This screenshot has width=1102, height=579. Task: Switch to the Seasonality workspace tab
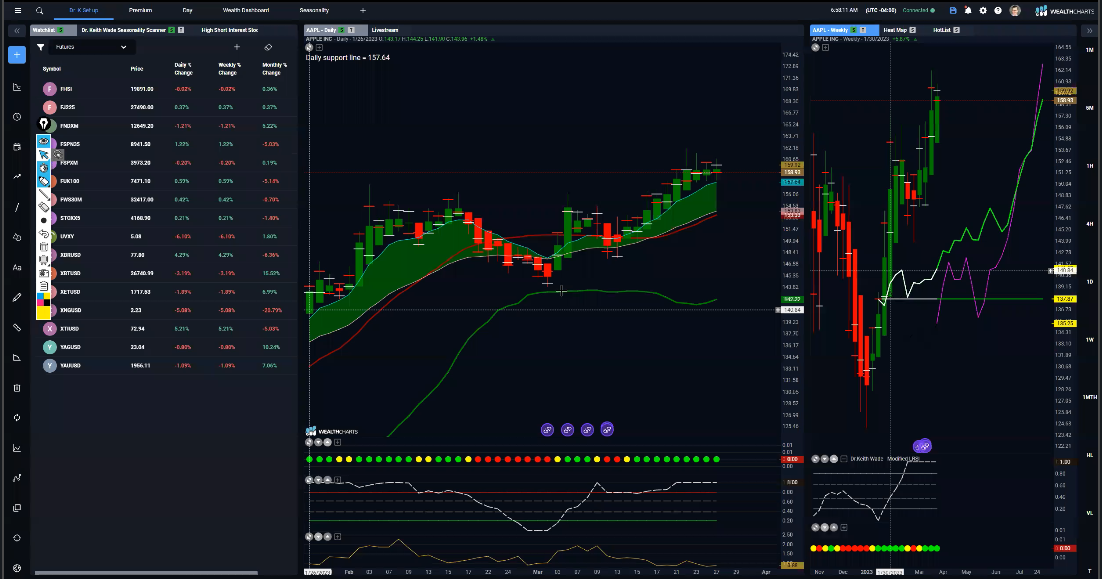tap(314, 11)
